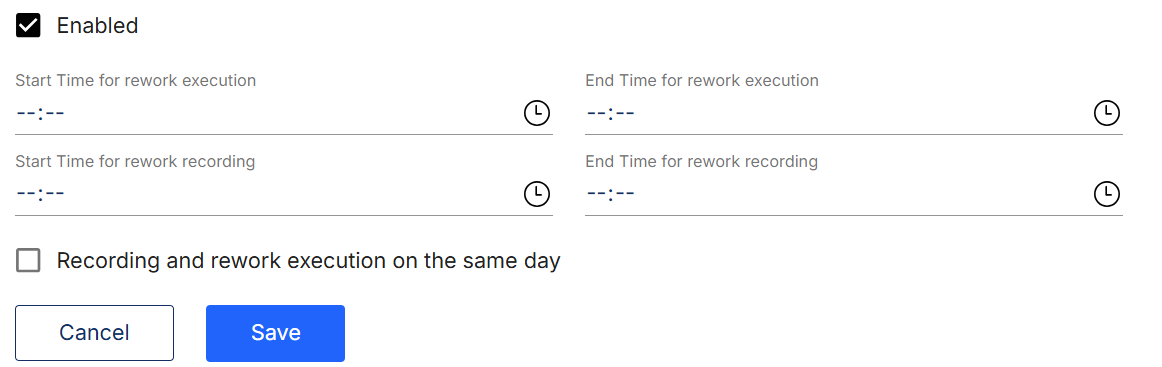
Task: Select minutes segment of Start Time rework recording
Action: pyautogui.click(x=55, y=194)
